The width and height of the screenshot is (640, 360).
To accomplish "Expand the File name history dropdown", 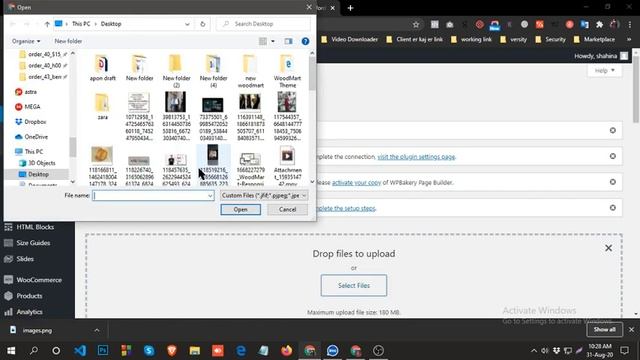I will [210, 196].
